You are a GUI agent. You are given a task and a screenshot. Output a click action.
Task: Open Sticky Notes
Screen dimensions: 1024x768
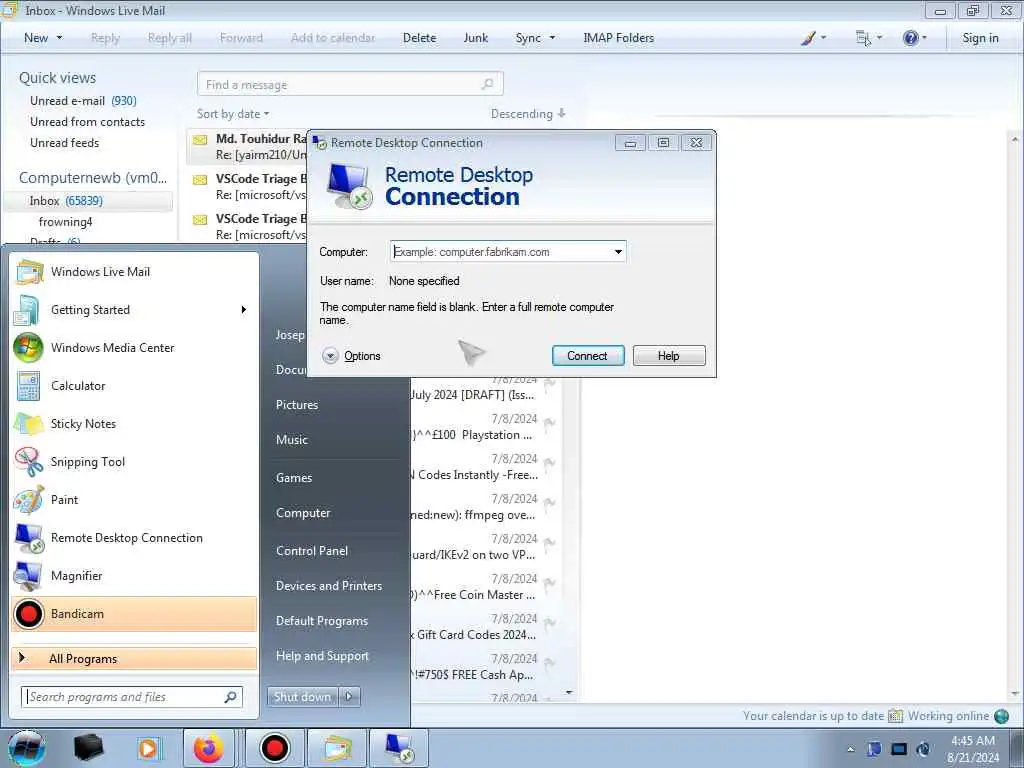click(x=134, y=423)
